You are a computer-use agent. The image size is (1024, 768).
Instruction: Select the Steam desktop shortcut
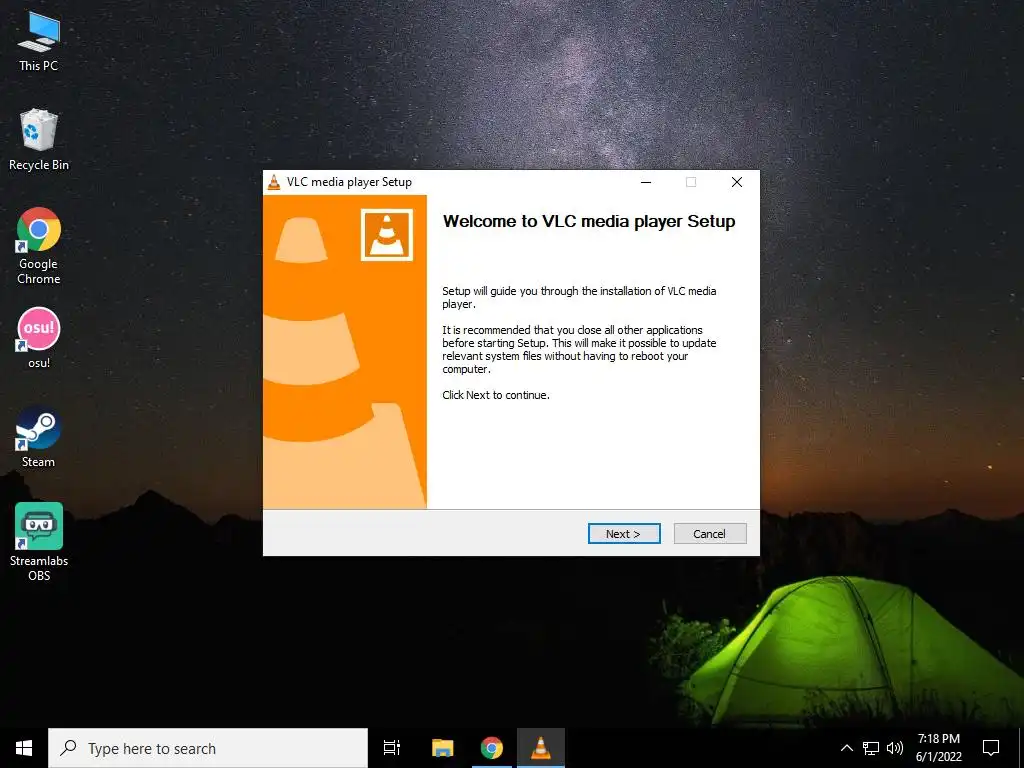[39, 437]
